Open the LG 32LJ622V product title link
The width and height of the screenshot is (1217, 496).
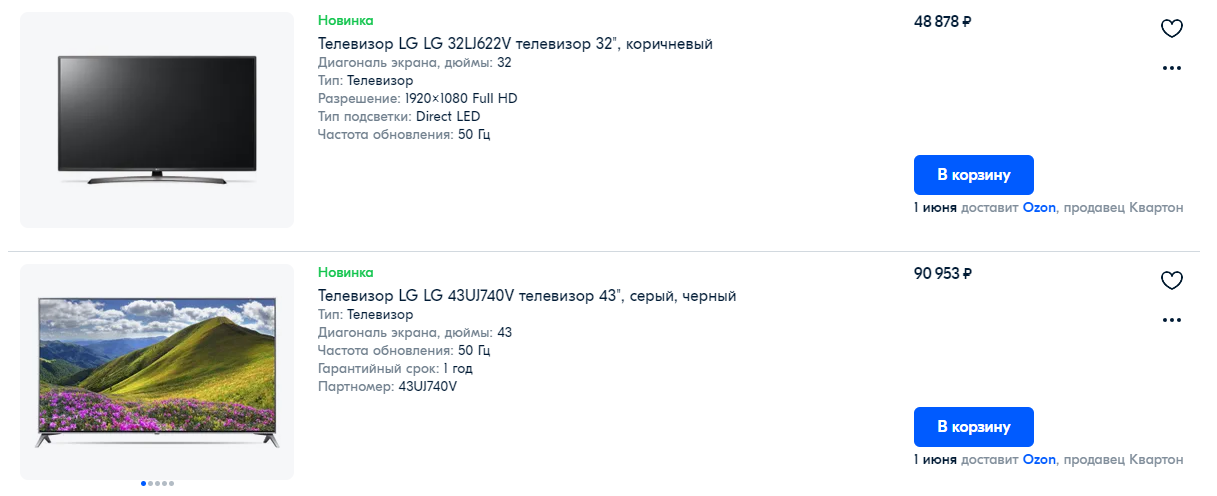[x=515, y=44]
